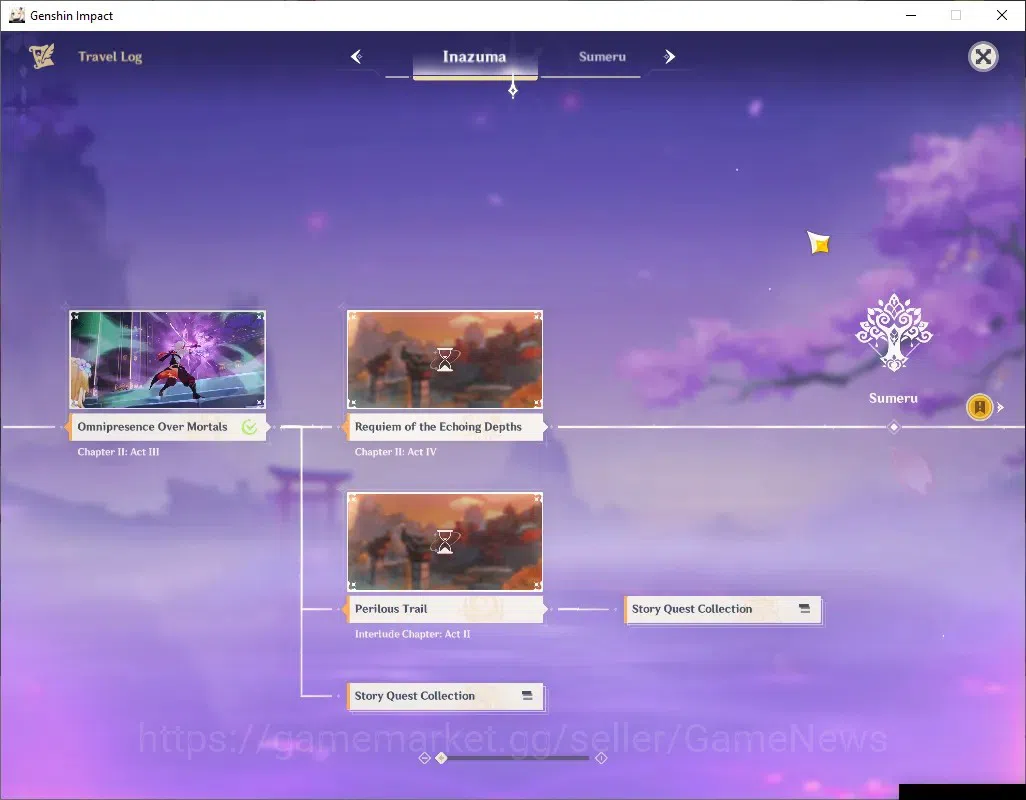This screenshot has height=800, width=1026.
Task: Click the completed checkmark on Omnipresence Over Mortals
Action: pos(249,427)
